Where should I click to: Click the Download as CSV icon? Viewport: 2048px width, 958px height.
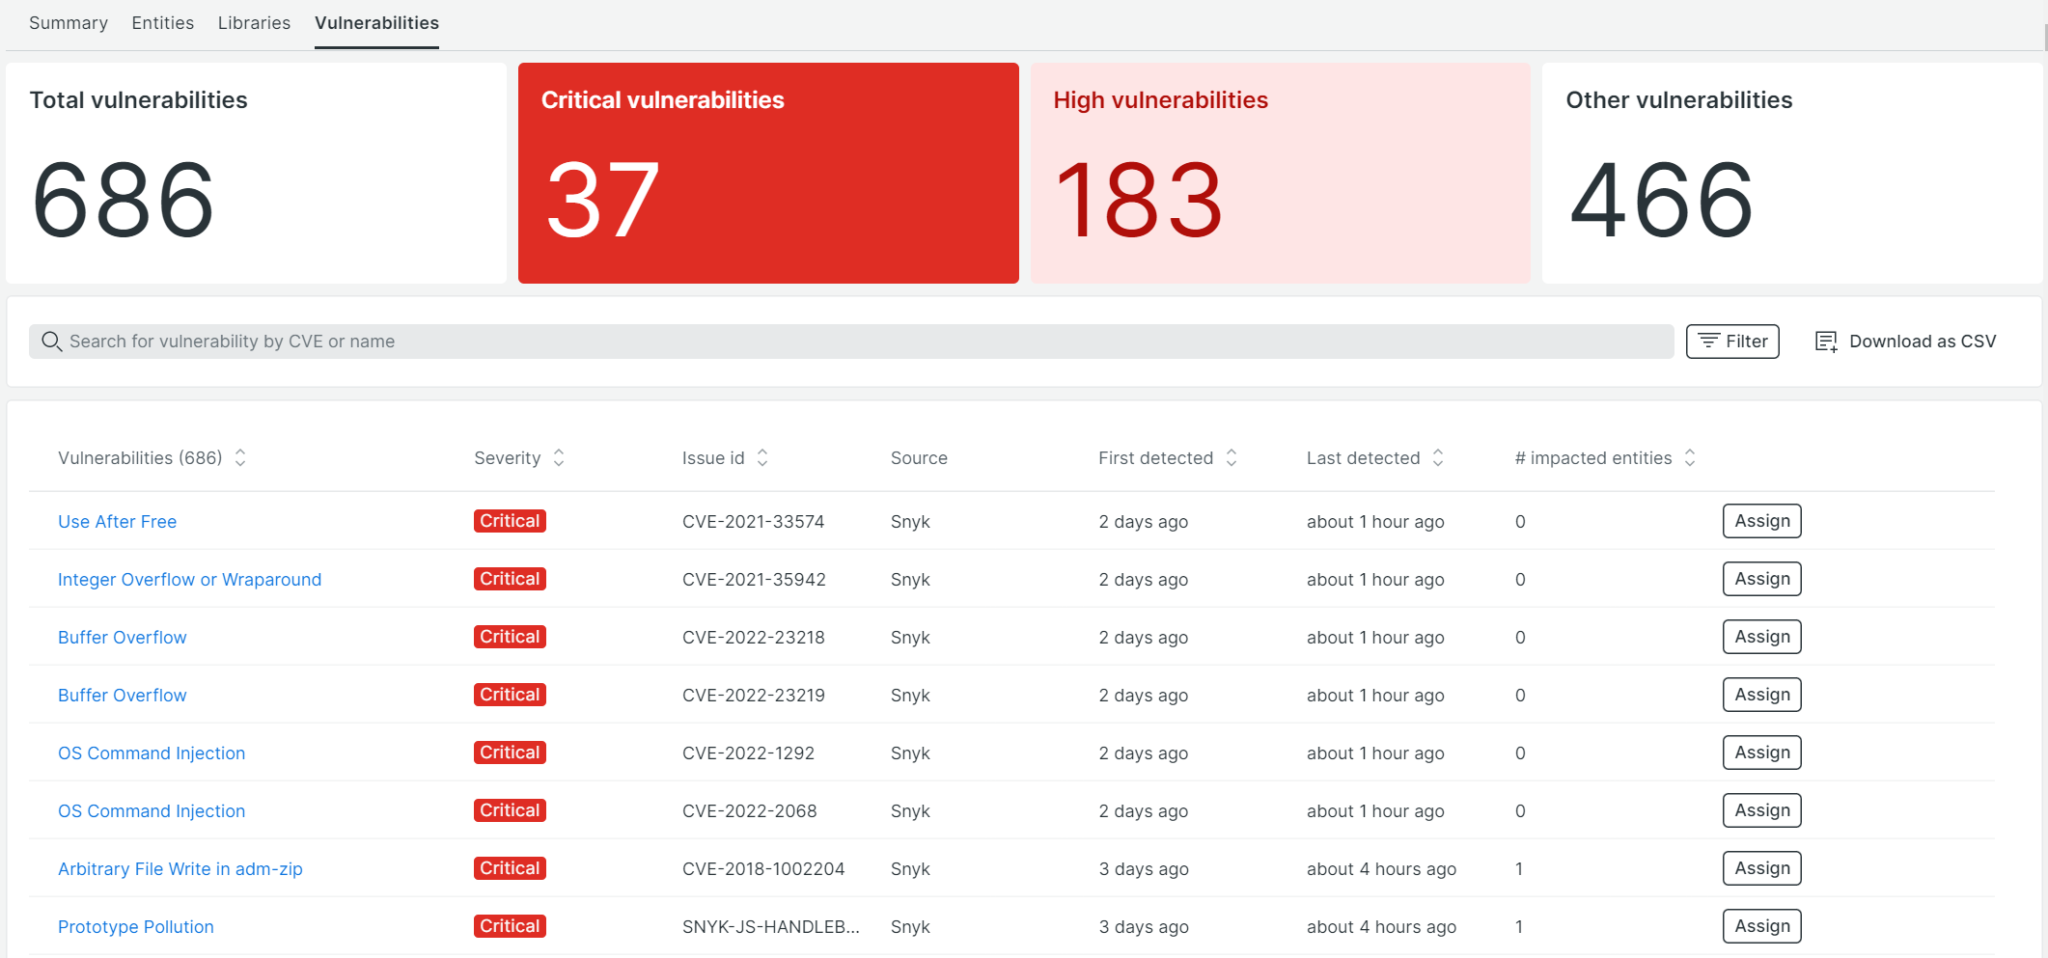(x=1825, y=342)
